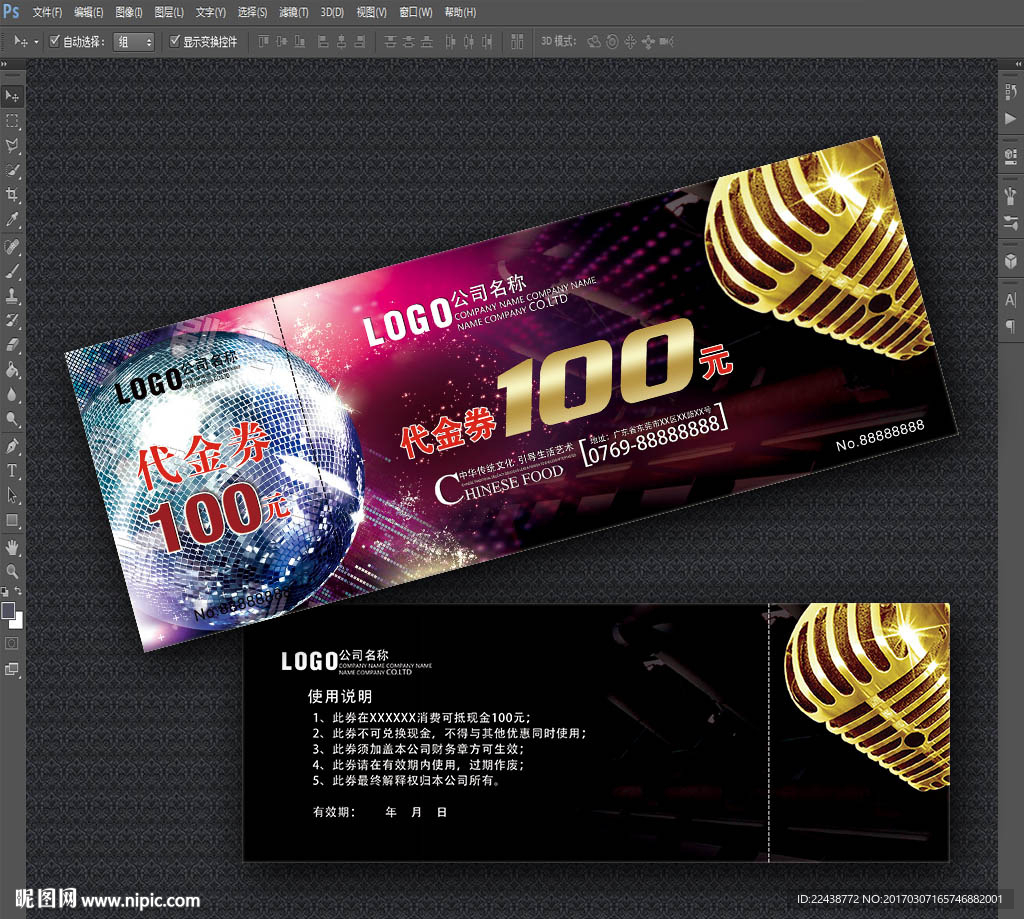Screen dimensions: 1024x919
Task: Collapse the right panel dock double-arrow
Action: tap(1019, 64)
